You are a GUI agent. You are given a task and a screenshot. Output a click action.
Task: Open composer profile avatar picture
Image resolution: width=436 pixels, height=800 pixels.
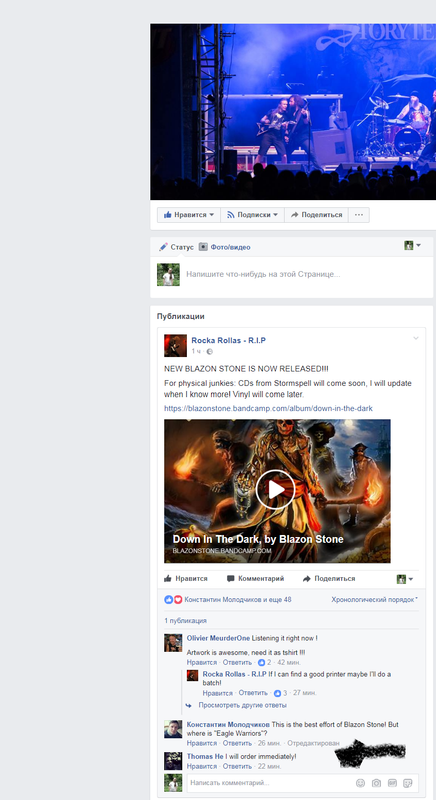point(168,274)
